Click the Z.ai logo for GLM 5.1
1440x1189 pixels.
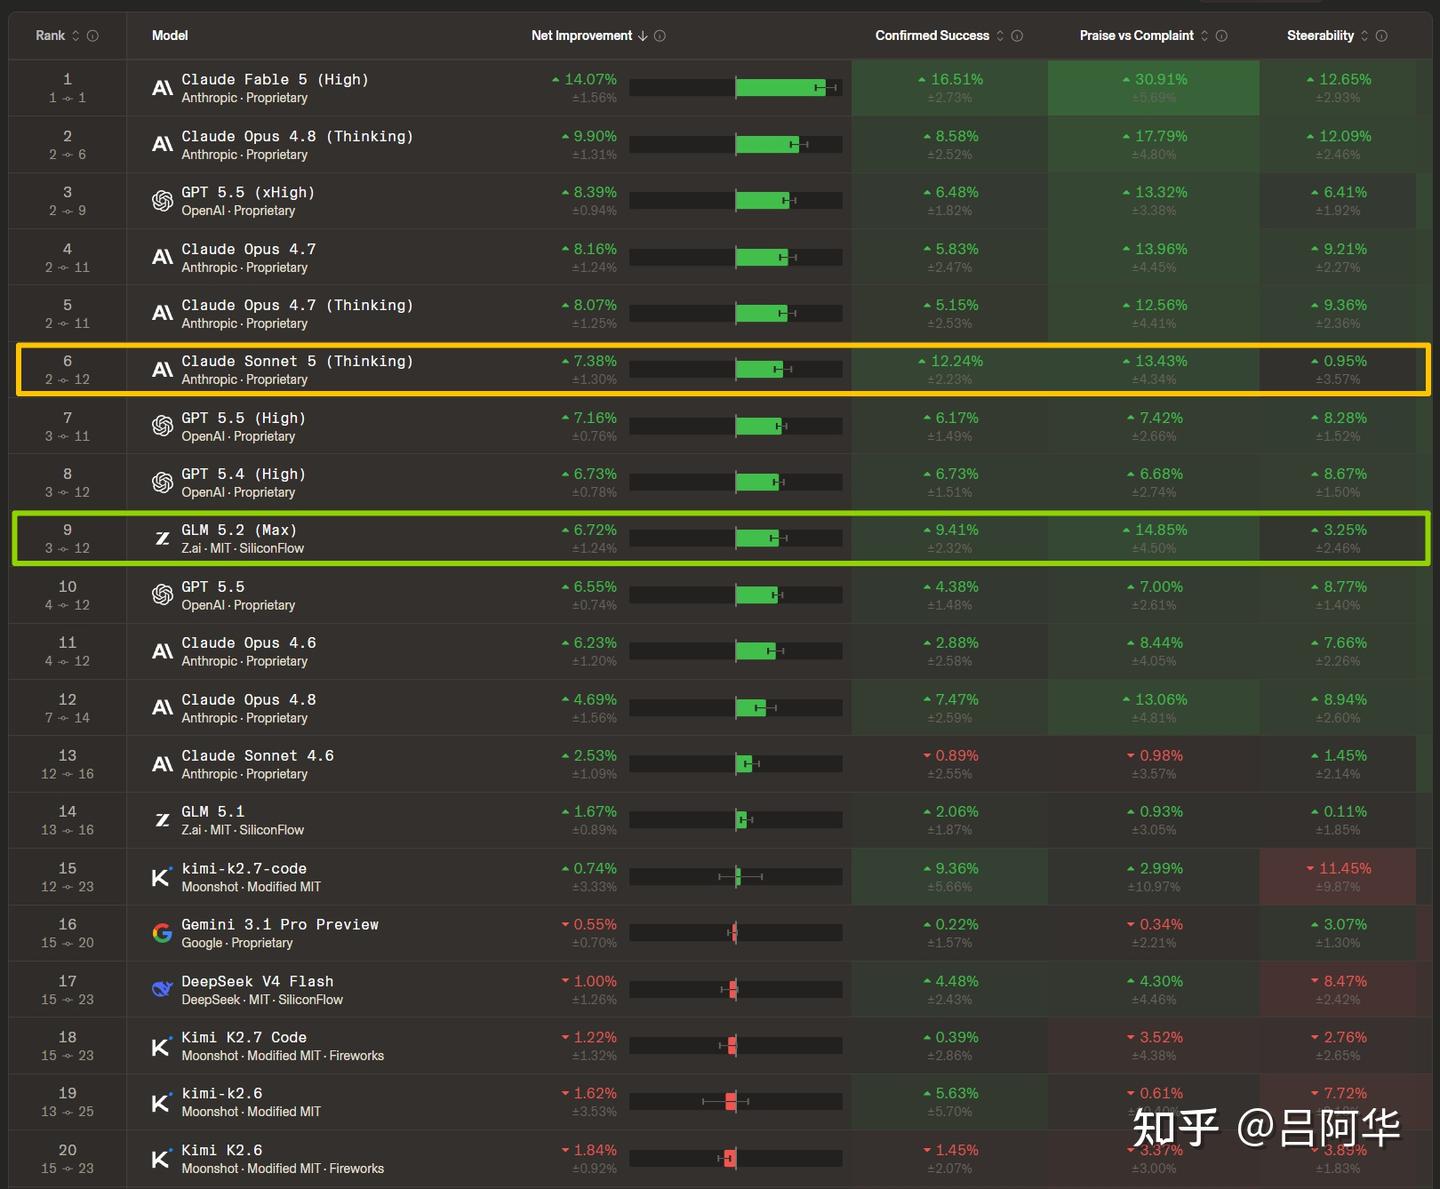[162, 820]
